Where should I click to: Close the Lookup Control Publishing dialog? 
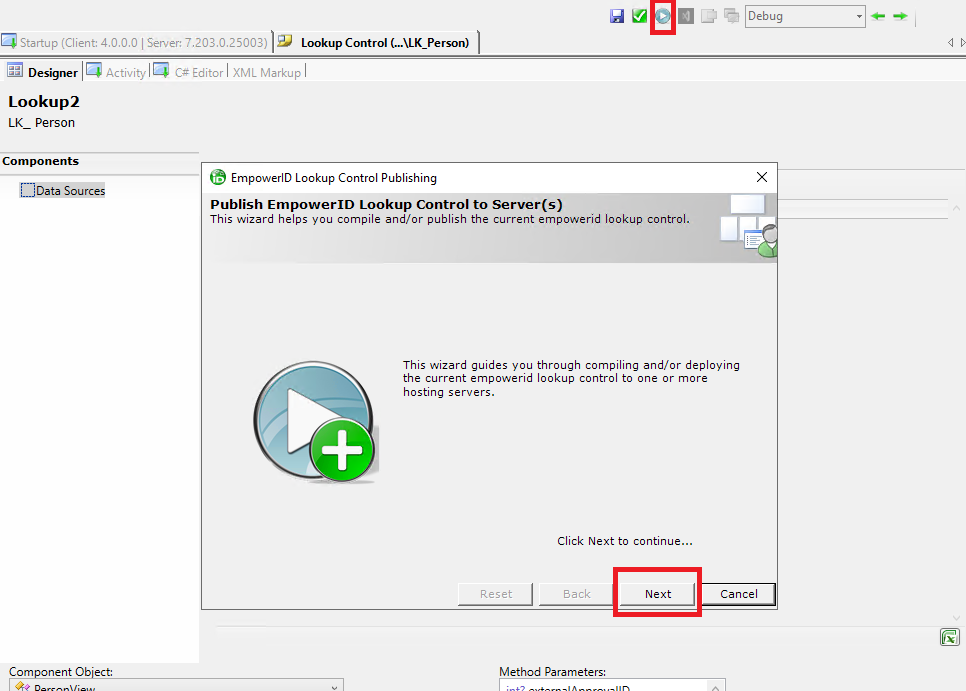[761, 177]
